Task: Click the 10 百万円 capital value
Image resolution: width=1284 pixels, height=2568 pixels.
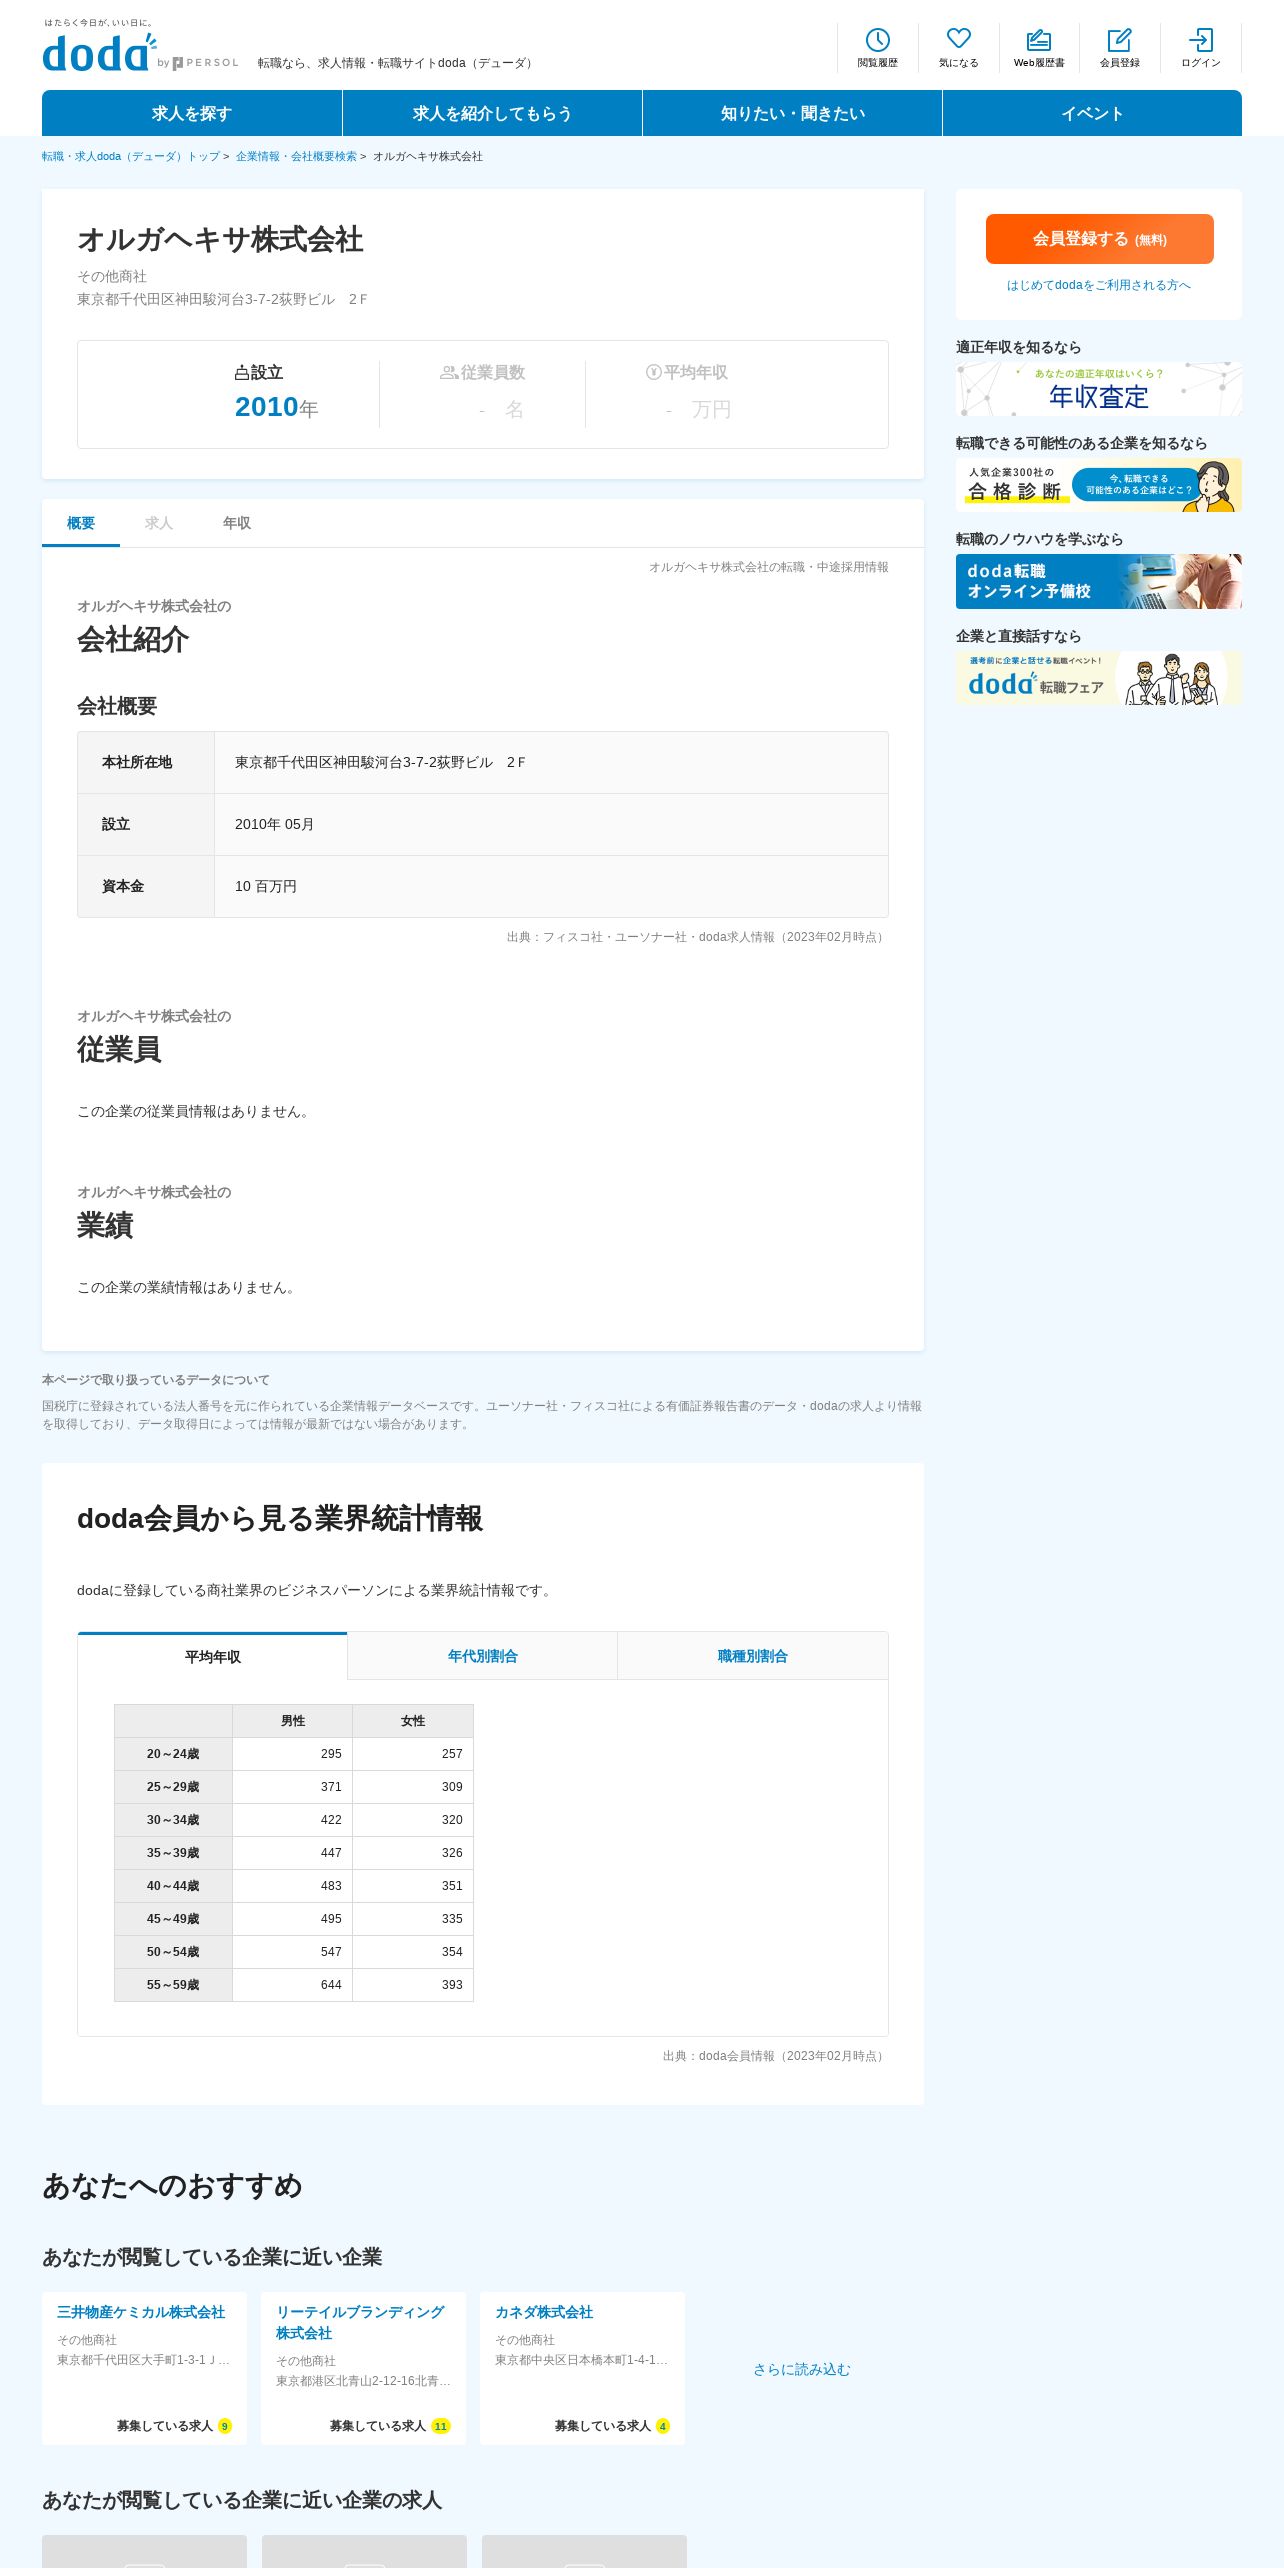Action: [266, 886]
